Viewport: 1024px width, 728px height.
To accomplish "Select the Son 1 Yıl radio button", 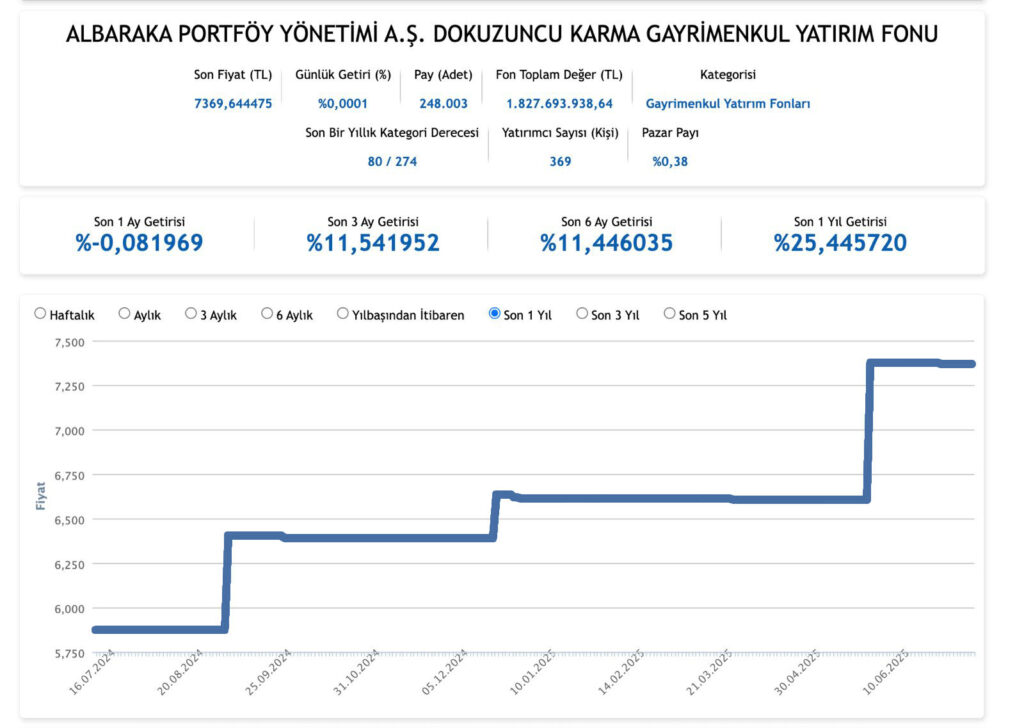I will 494,314.
